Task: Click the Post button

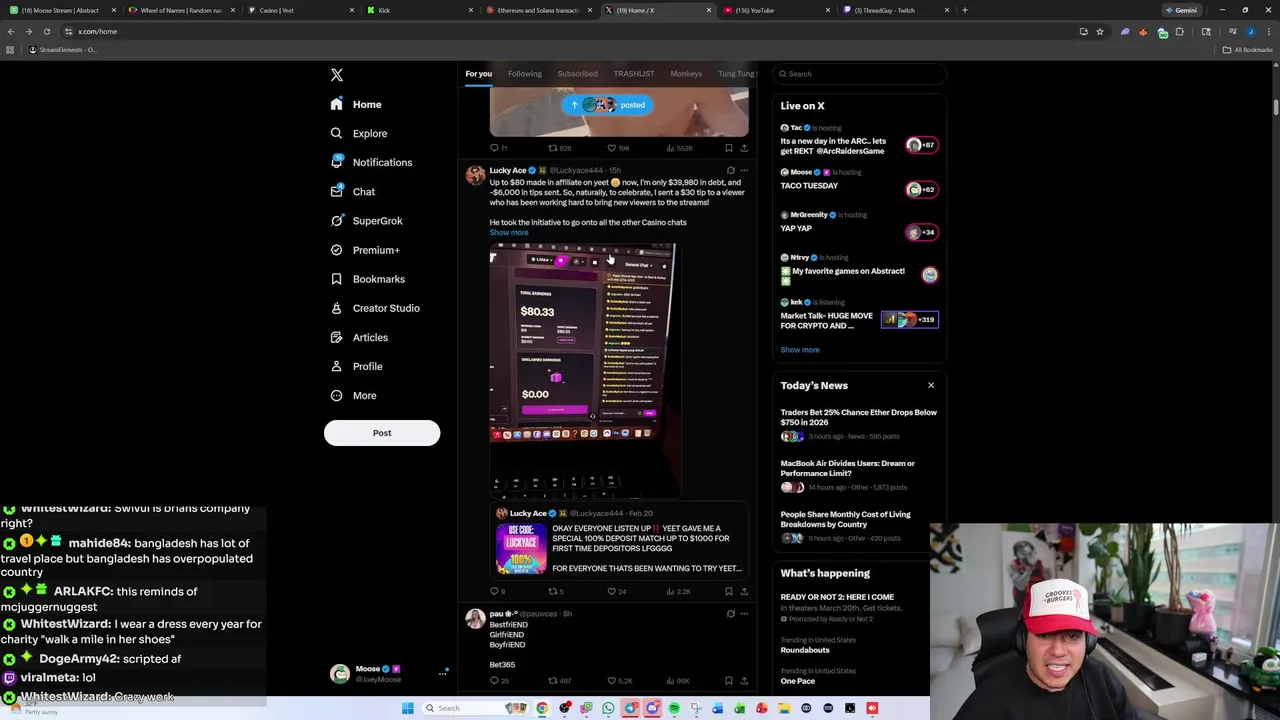Action: pos(382,433)
